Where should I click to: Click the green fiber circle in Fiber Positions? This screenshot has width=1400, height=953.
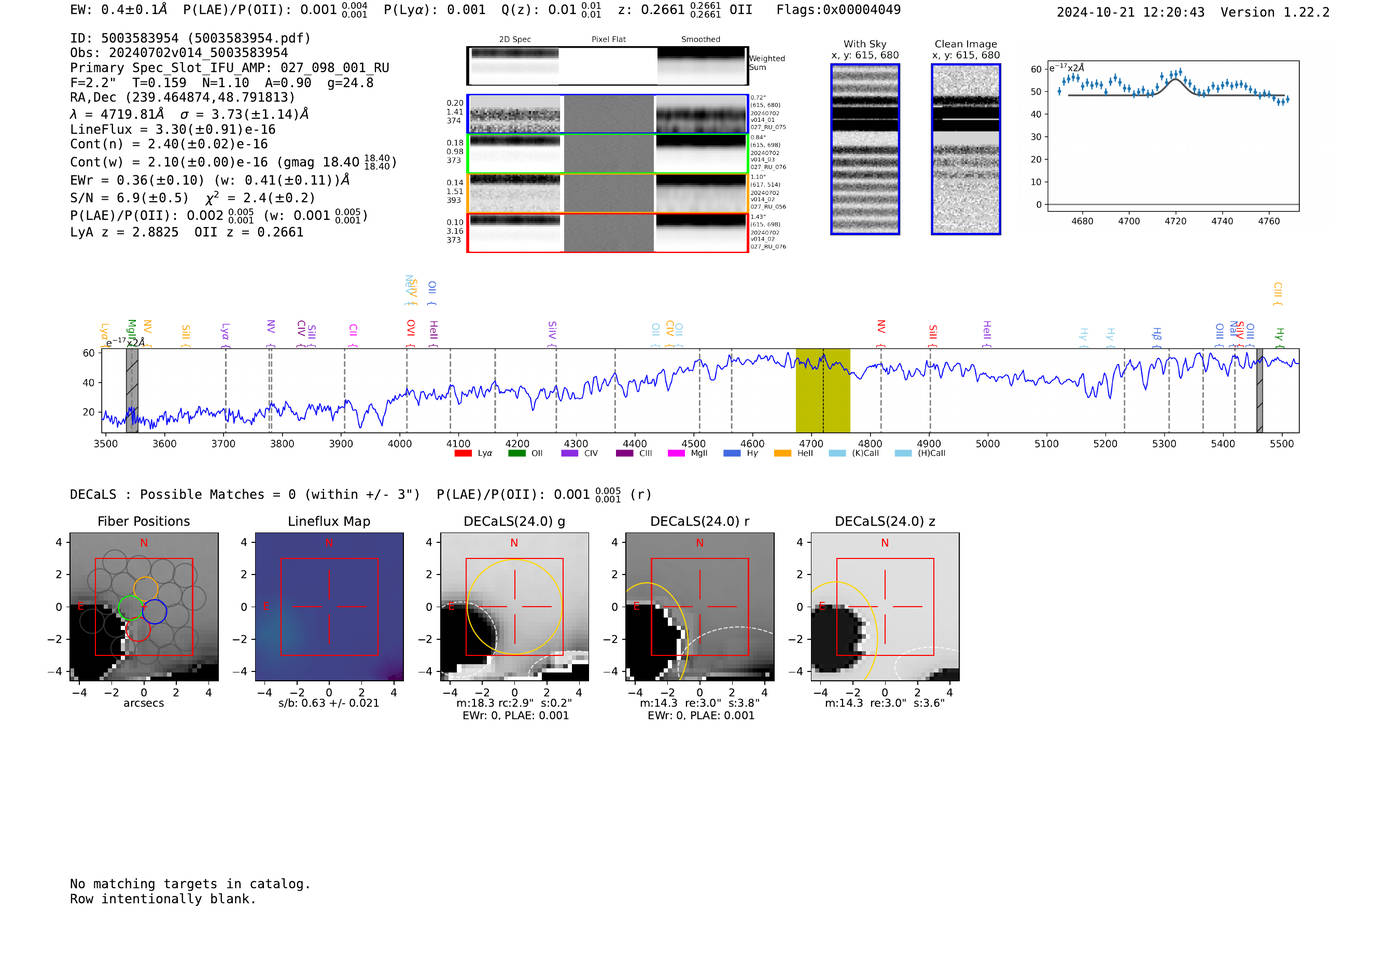[x=130, y=607]
